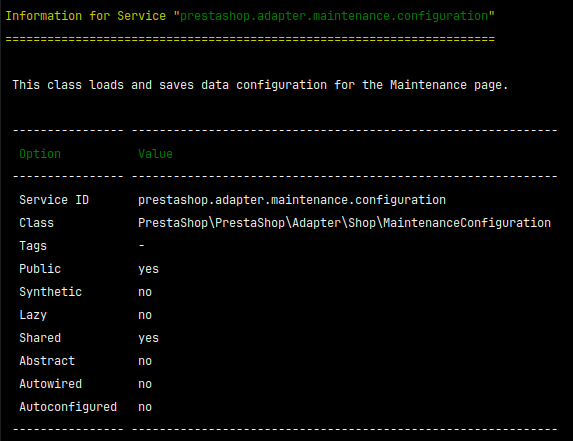This screenshot has width=573, height=441.
Task: Select the class path ending in MaintenanceConfiguration
Action: point(344,223)
